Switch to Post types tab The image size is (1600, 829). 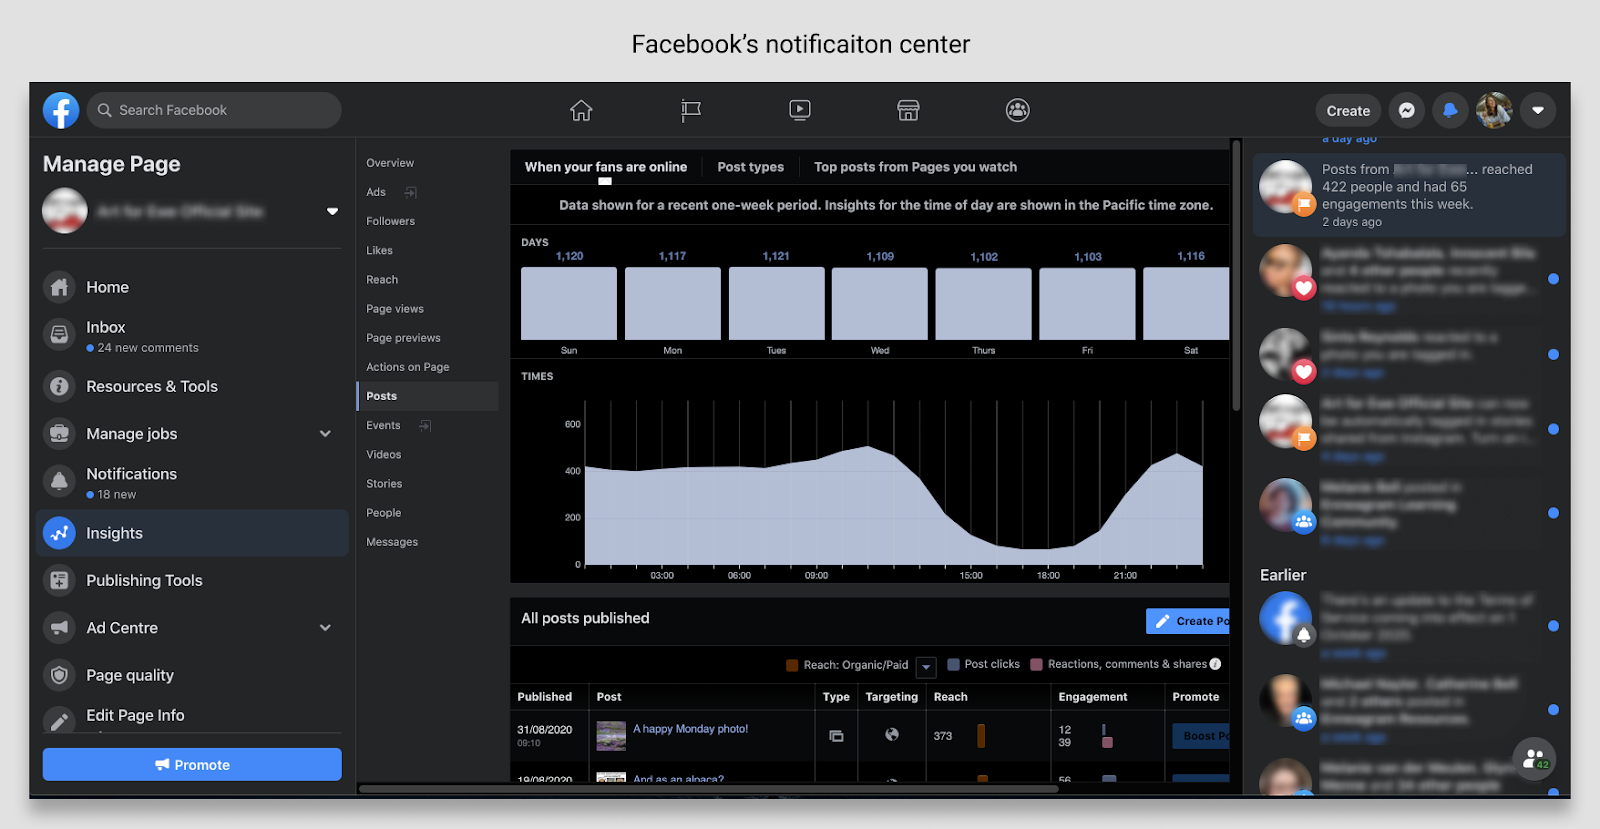point(750,167)
